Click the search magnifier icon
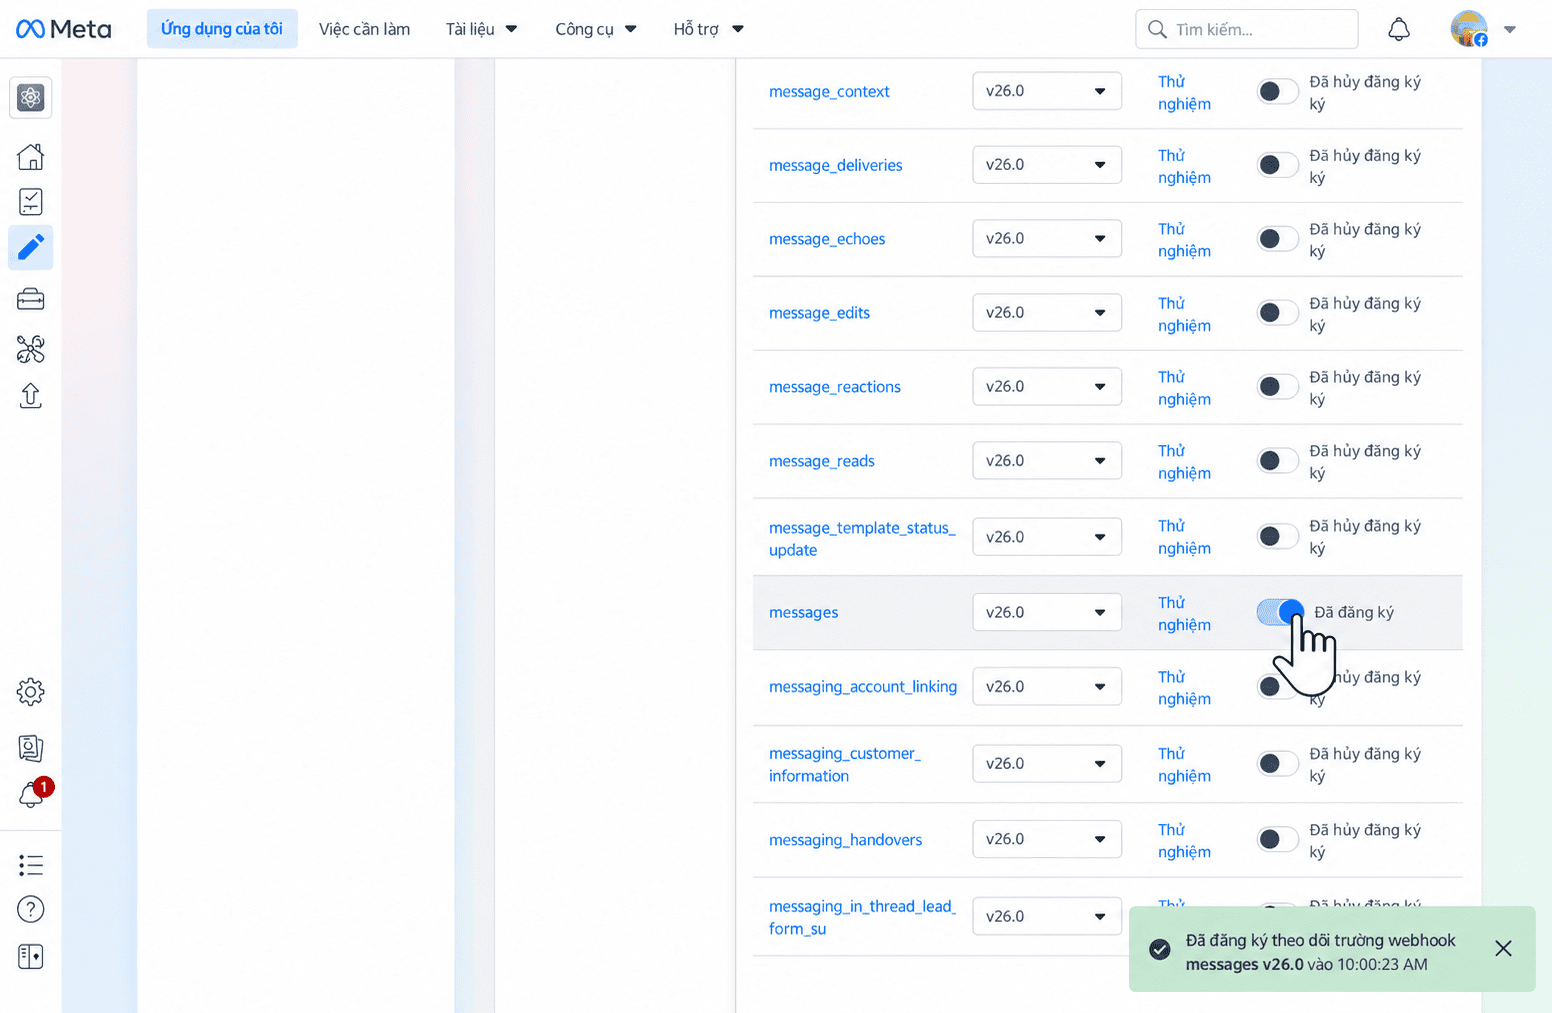This screenshot has width=1552, height=1013. pos(1157,29)
